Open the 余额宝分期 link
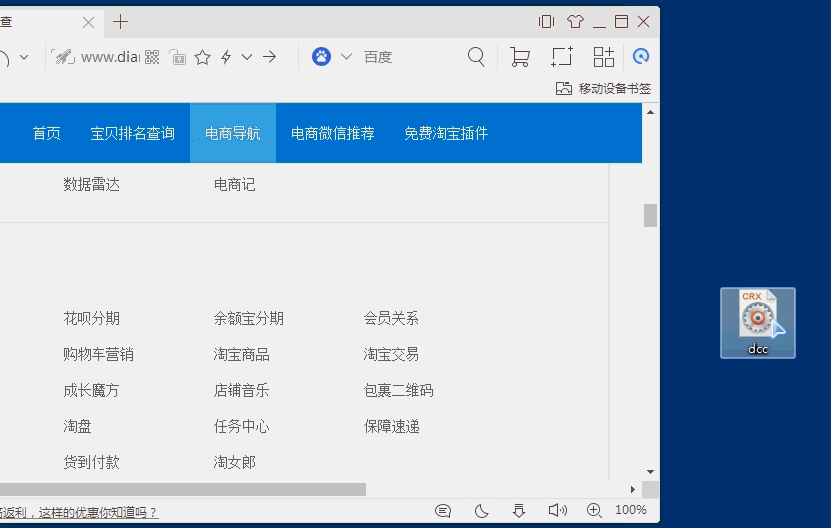The width and height of the screenshot is (831, 528). [x=249, y=318]
